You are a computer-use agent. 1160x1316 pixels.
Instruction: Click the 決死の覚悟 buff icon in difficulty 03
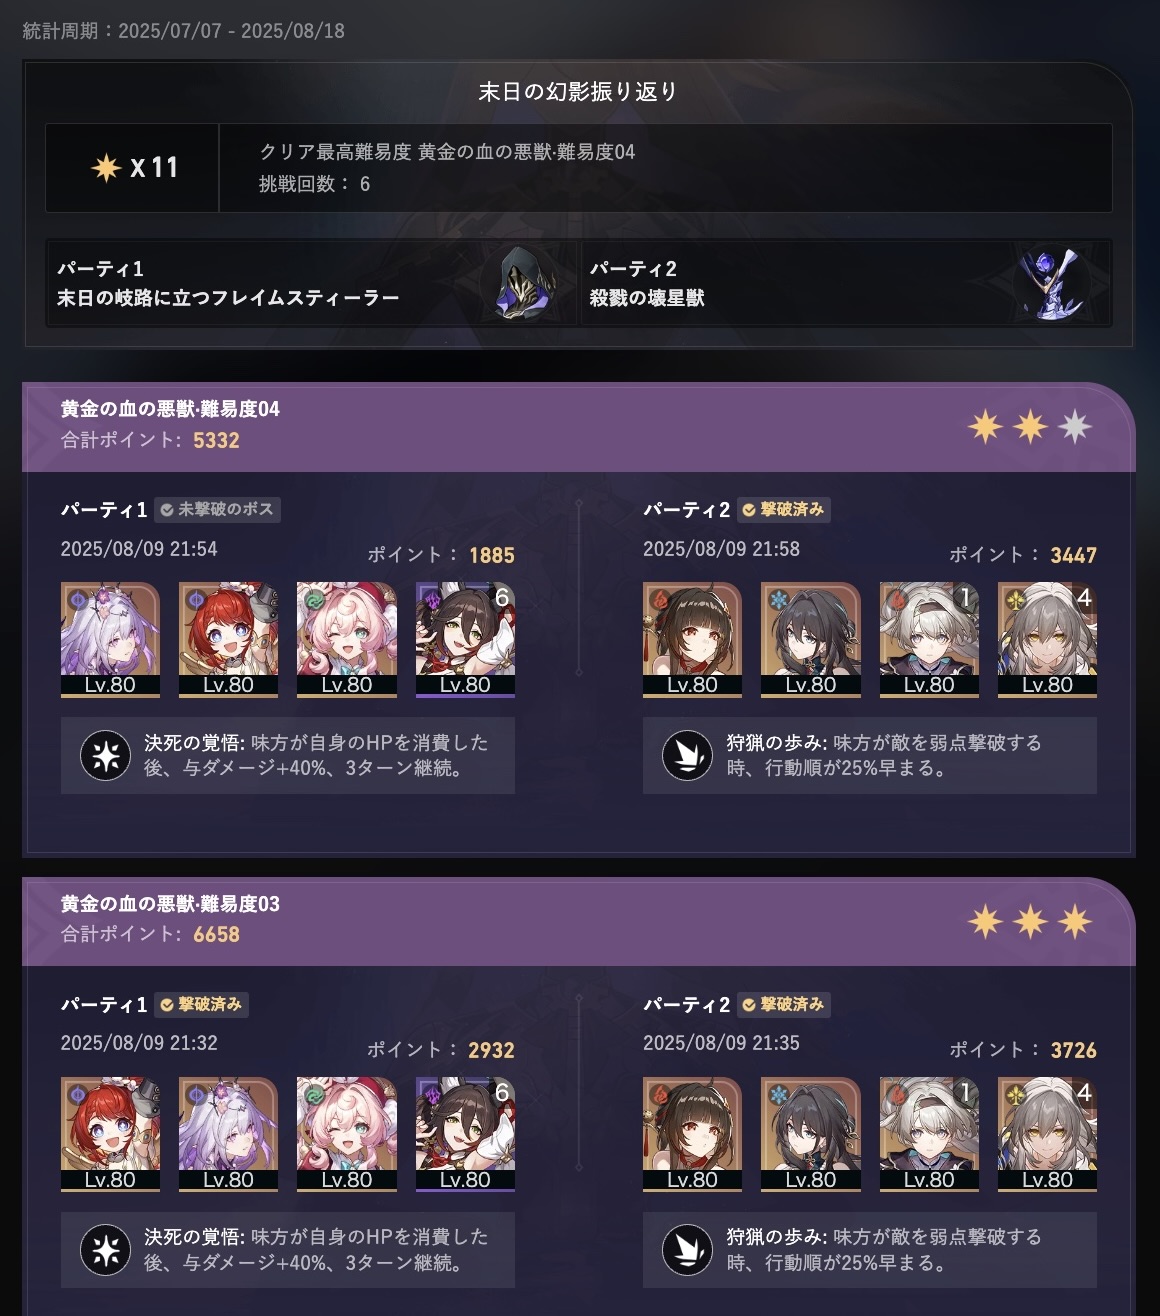(106, 1250)
